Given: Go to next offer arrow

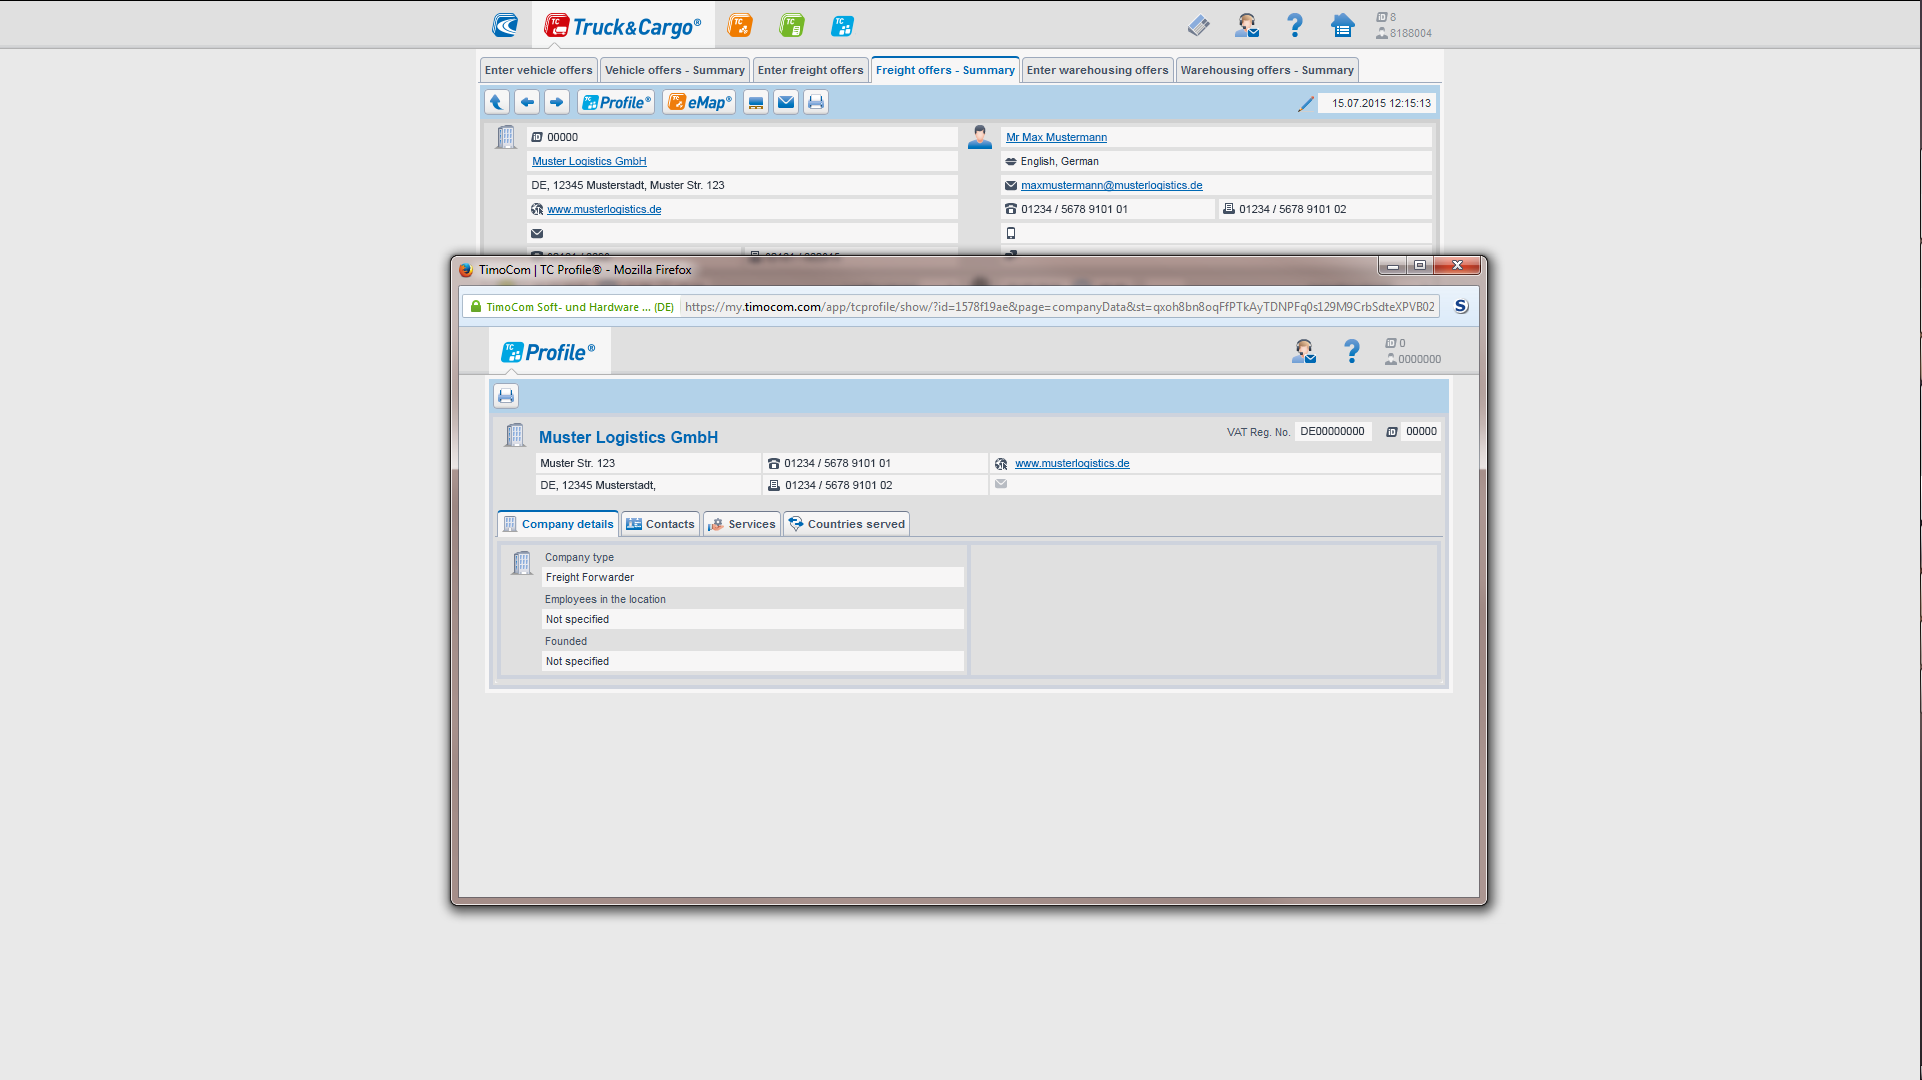Looking at the screenshot, I should tap(557, 102).
